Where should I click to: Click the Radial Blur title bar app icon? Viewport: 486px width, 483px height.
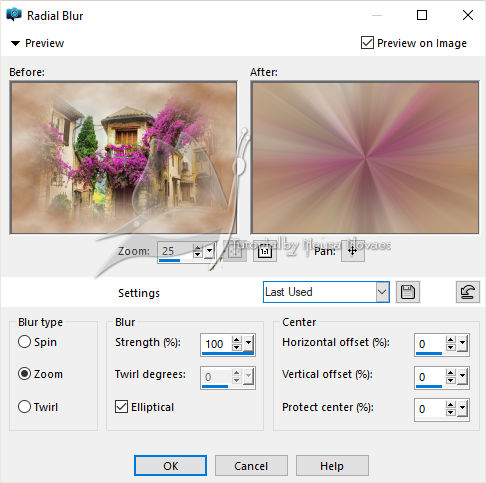point(14,15)
